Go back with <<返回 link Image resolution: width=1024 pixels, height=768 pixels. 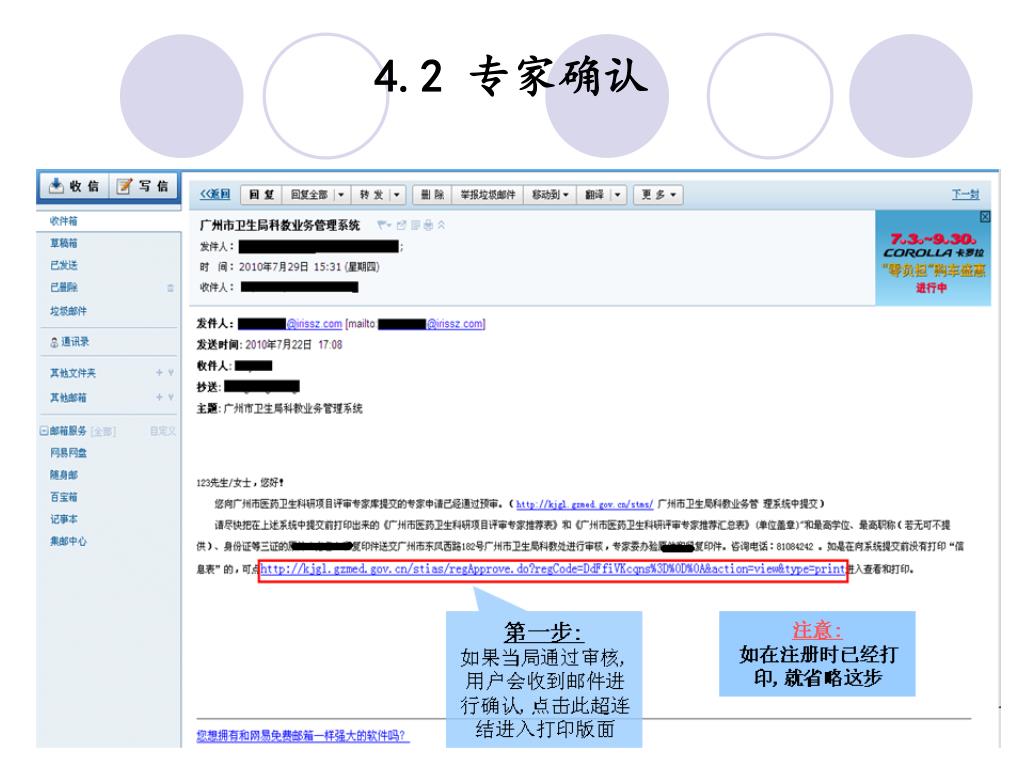[215, 194]
